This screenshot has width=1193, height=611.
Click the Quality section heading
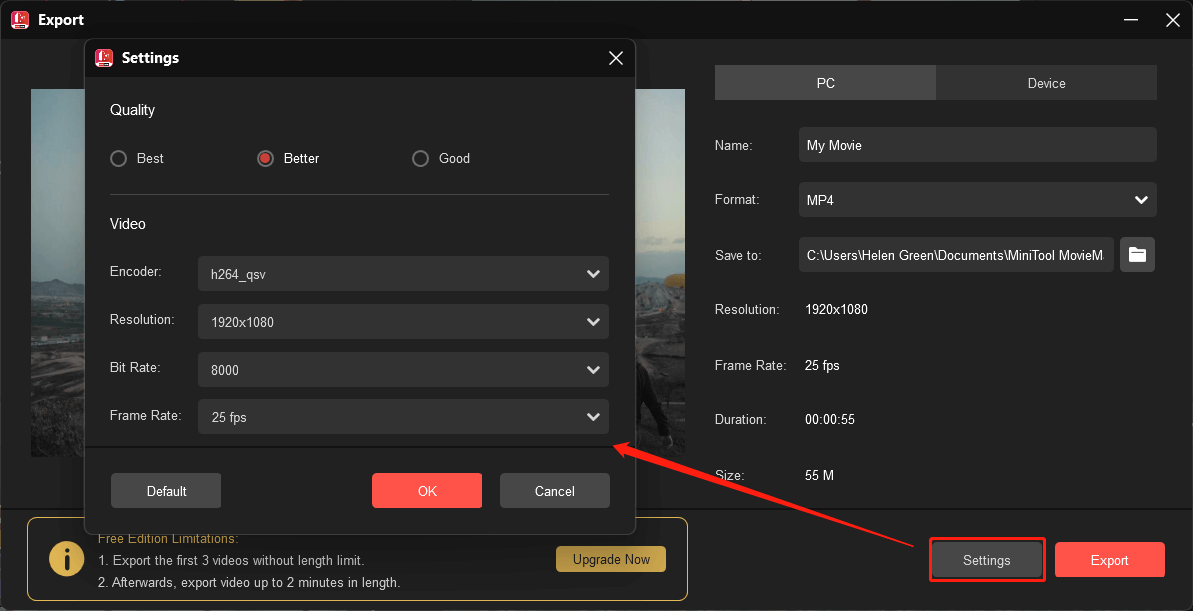(132, 110)
